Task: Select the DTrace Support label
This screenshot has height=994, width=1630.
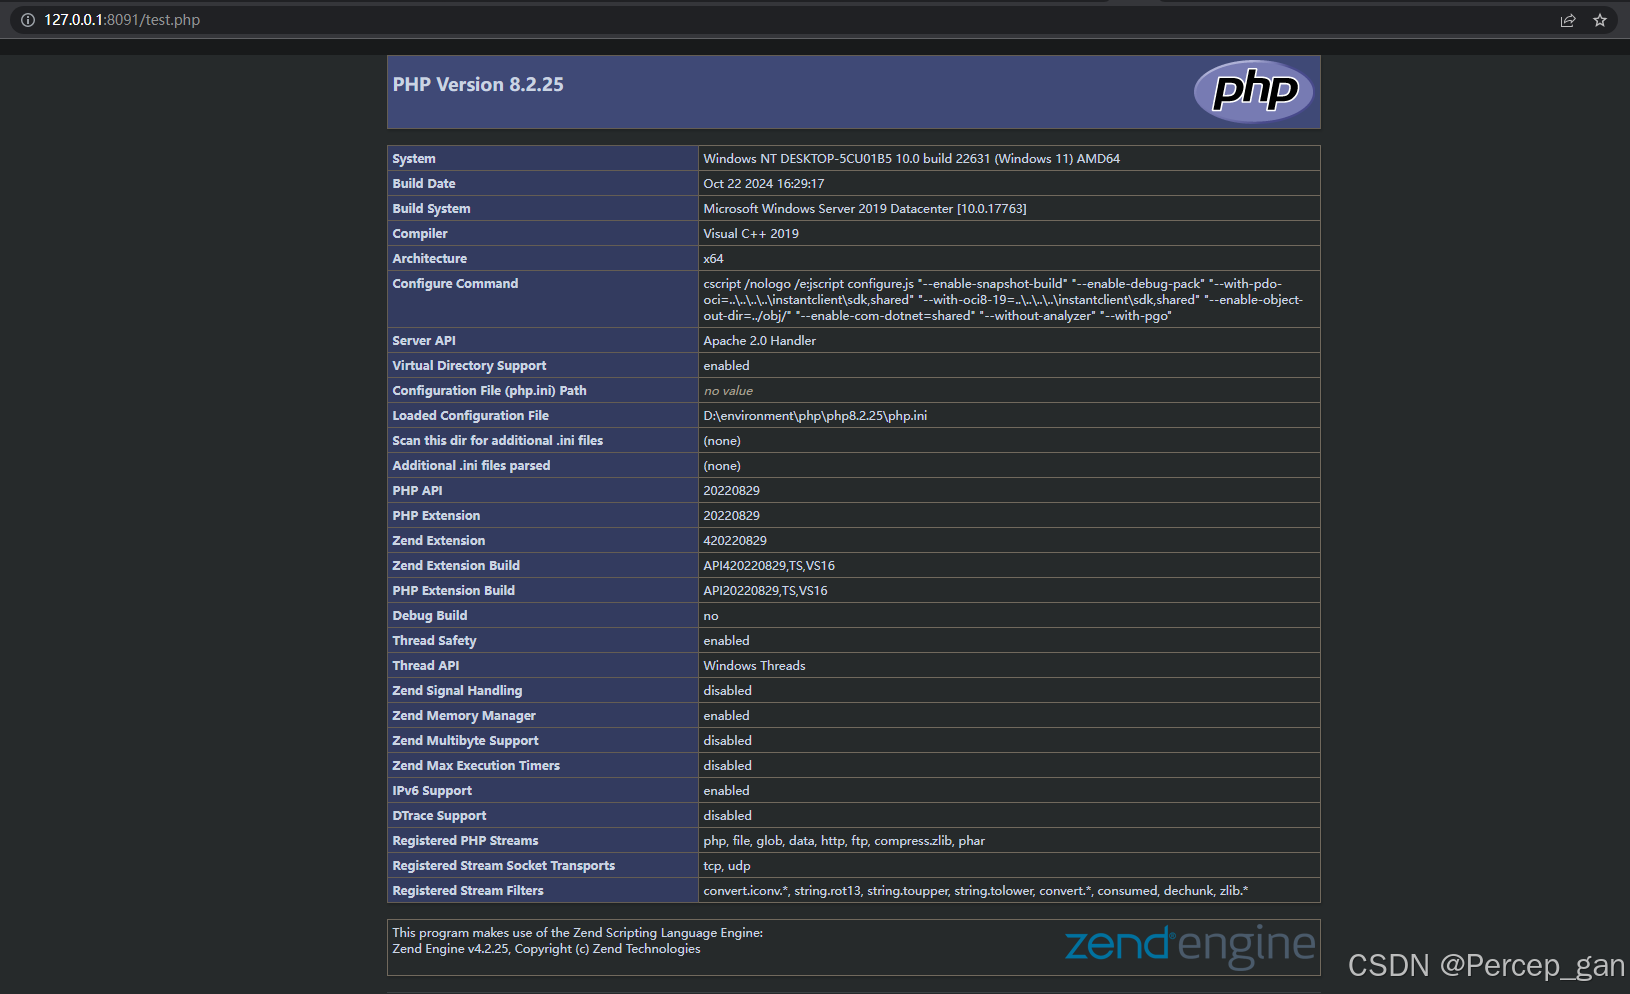Action: 439,816
